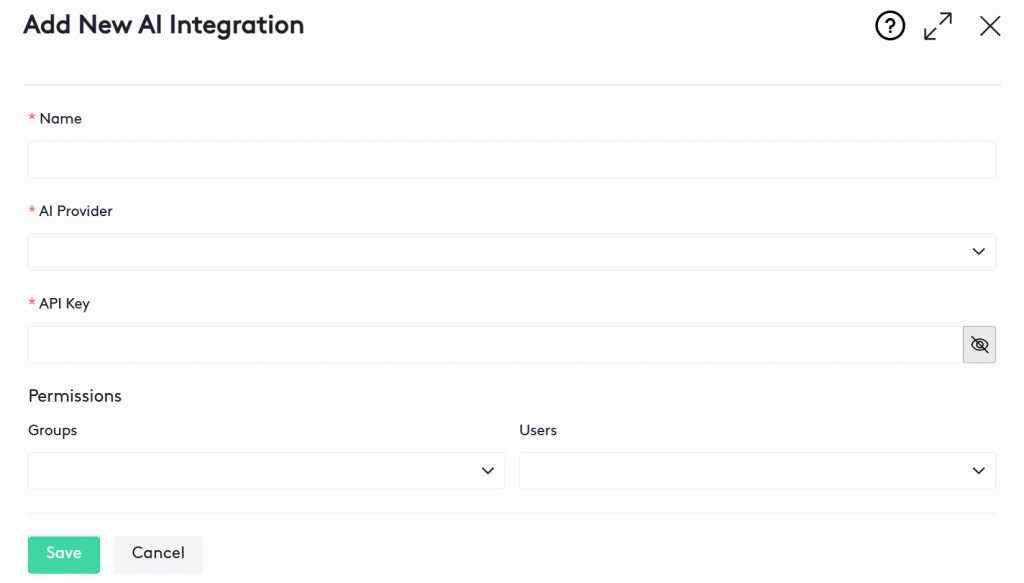Click the diagonal expand arrows icon

[937, 26]
